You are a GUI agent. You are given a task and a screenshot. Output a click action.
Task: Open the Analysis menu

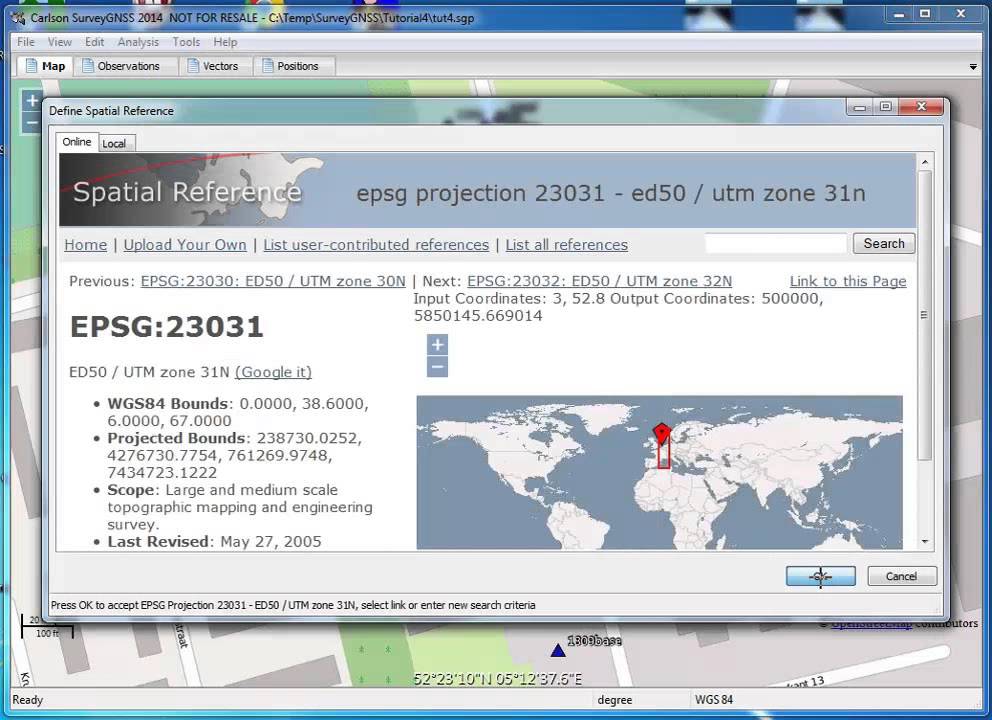(x=138, y=42)
